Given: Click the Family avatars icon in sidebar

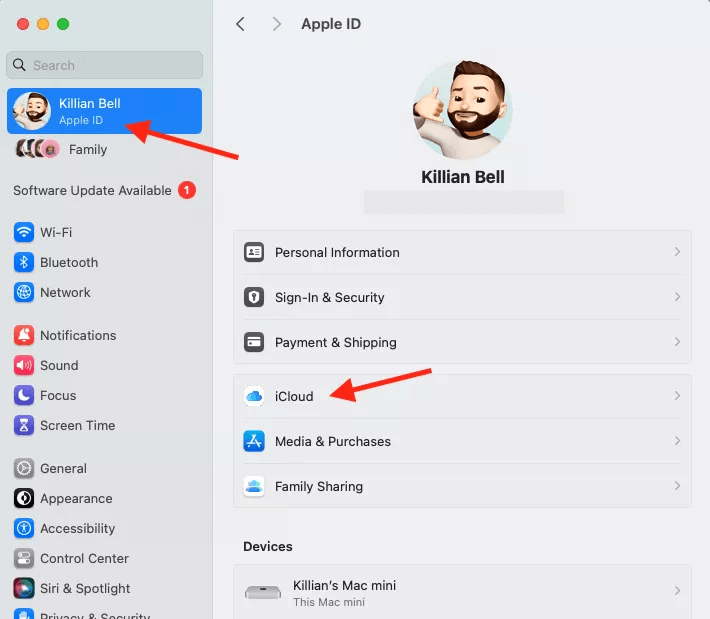Looking at the screenshot, I should click(x=38, y=149).
